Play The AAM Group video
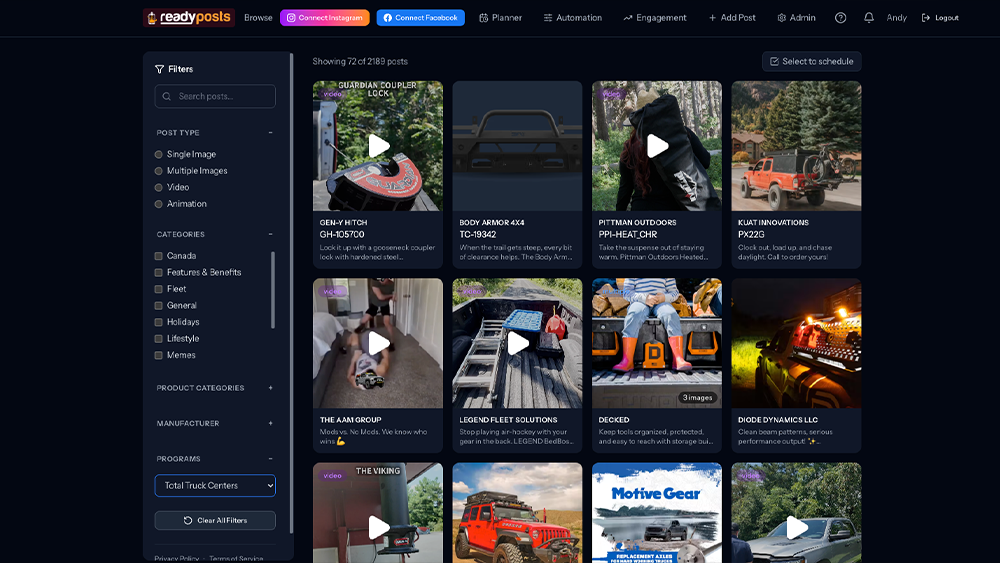Screen dimensions: 1000x563 pos(378,343)
